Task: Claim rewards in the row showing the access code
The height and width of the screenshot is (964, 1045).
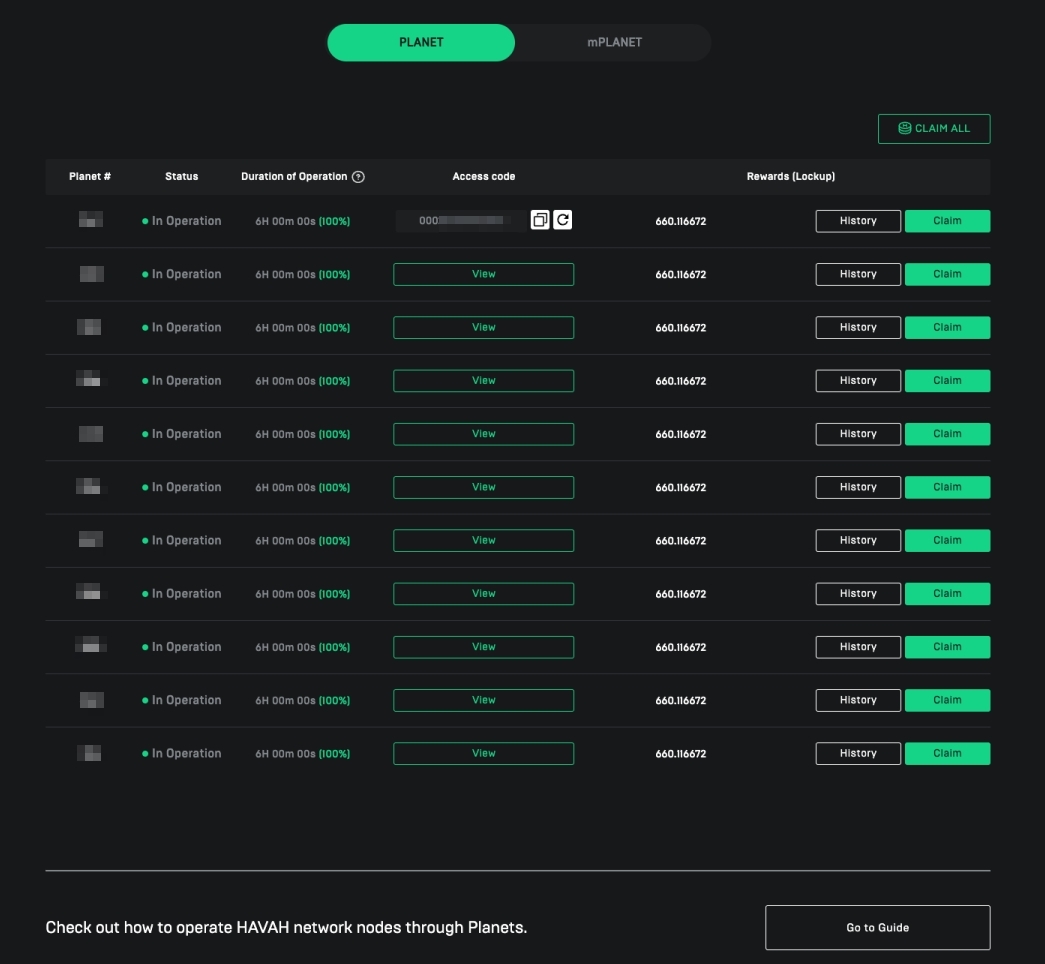Action: 947,221
